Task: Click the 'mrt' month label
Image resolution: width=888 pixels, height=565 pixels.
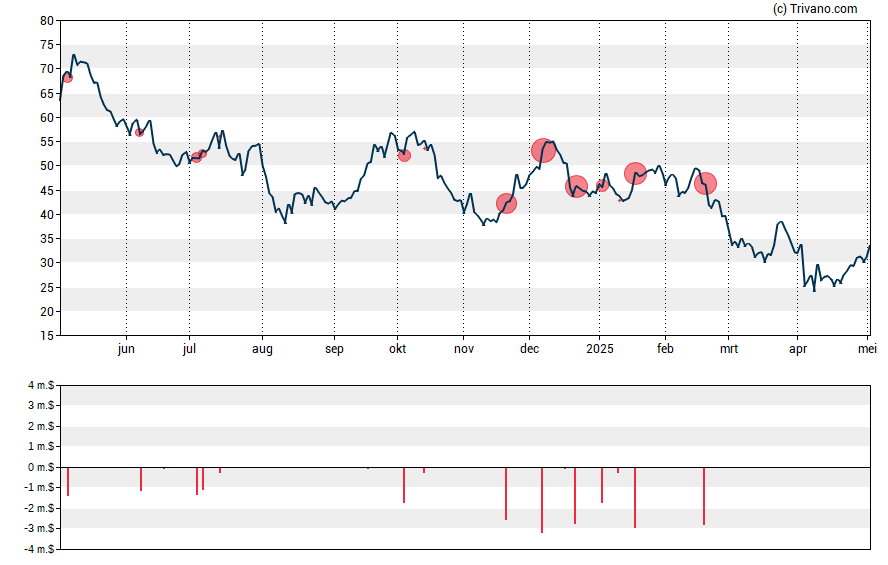Action: click(x=729, y=349)
